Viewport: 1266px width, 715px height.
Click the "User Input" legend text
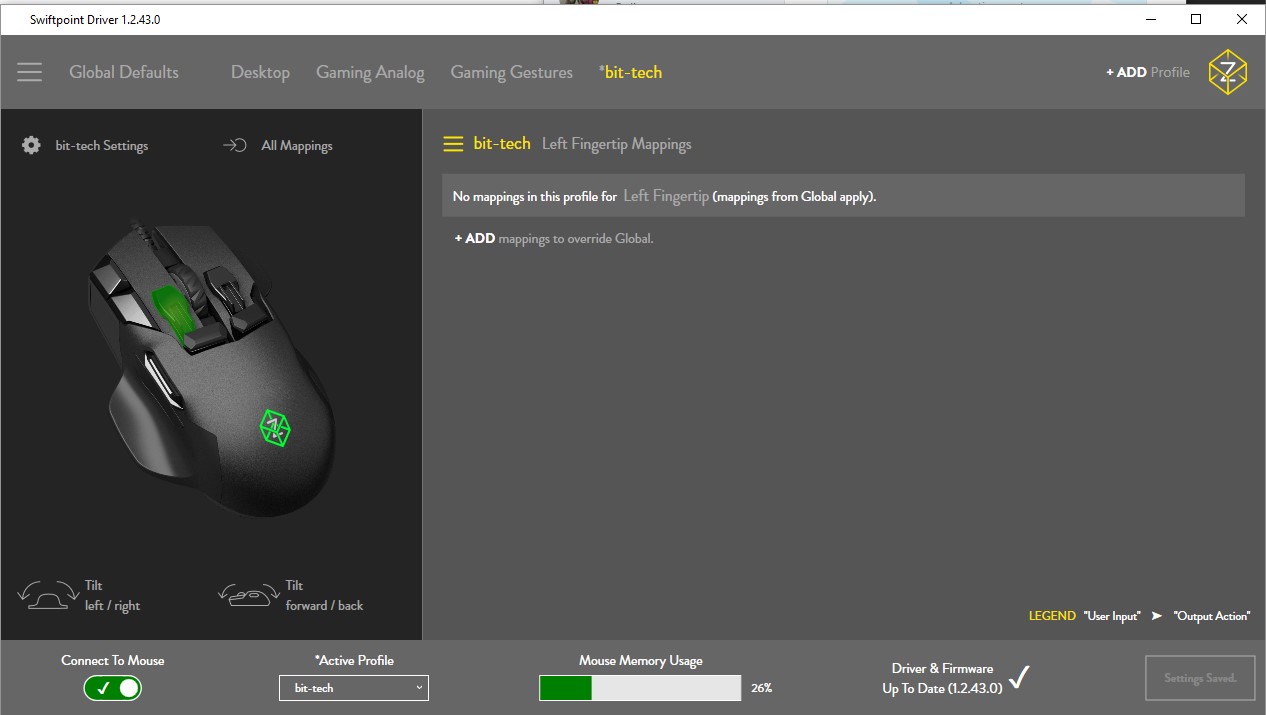1112,616
